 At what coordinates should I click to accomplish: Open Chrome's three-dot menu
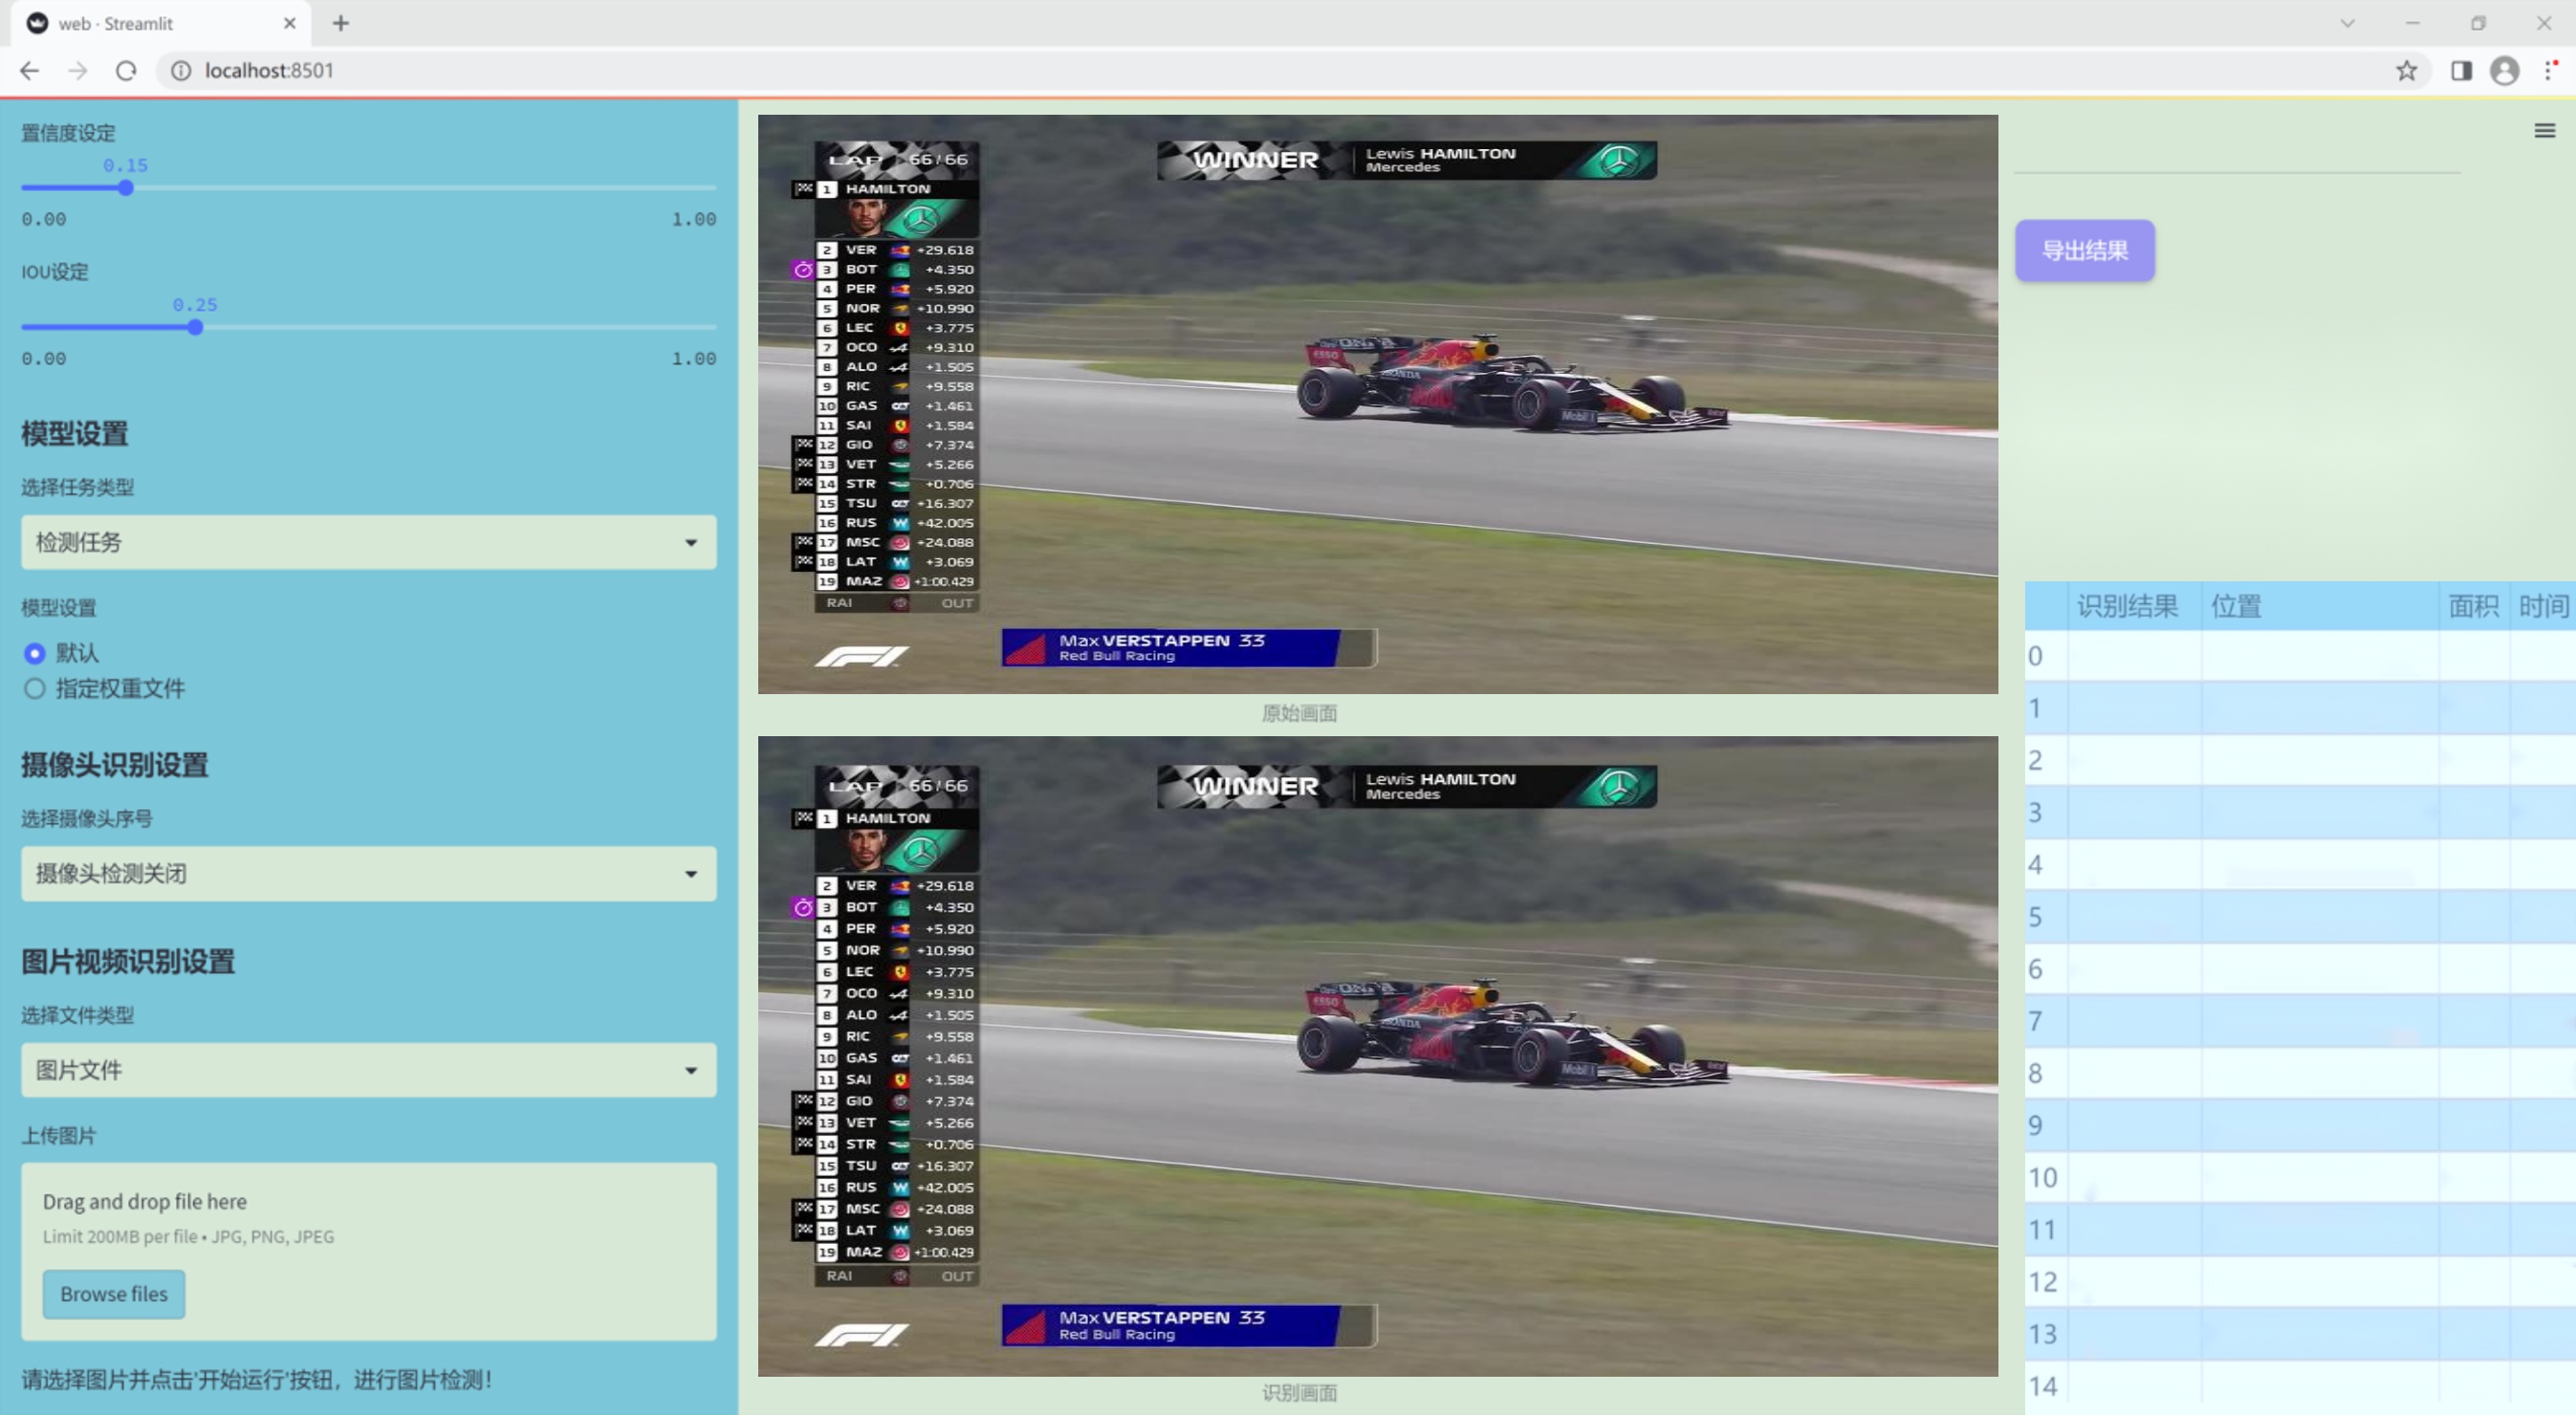(2549, 71)
